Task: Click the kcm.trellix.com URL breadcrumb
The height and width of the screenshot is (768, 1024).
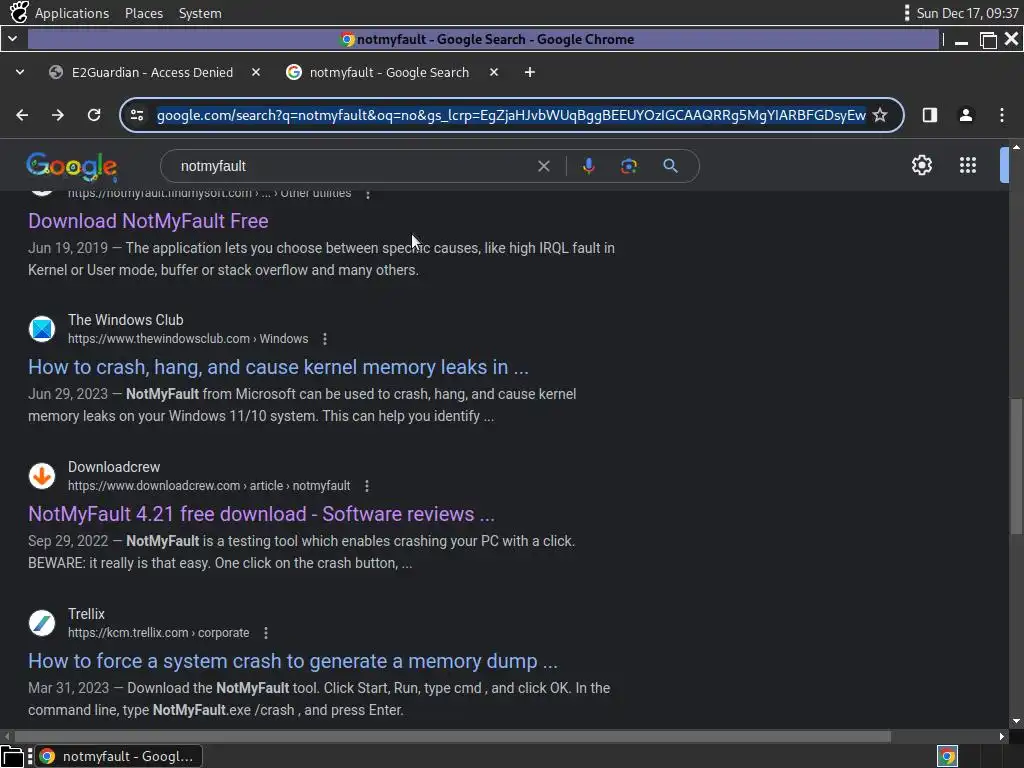Action: point(159,633)
